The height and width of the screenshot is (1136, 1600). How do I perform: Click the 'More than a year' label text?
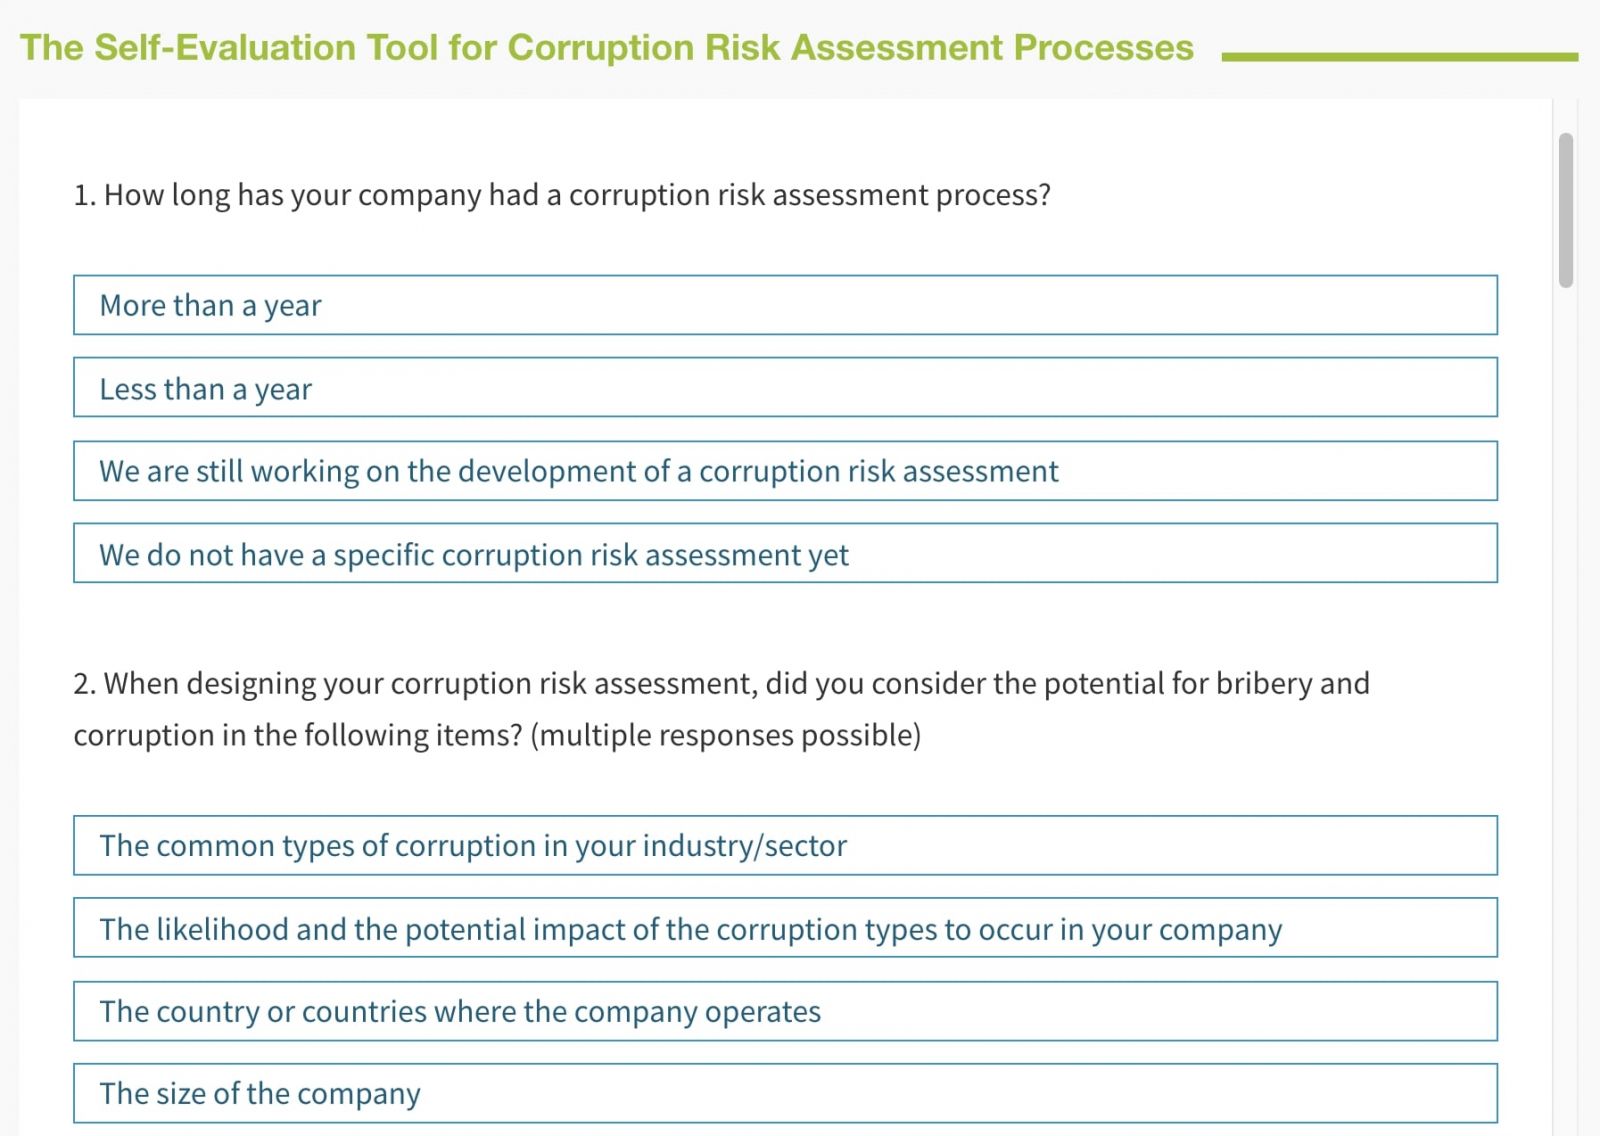[210, 306]
